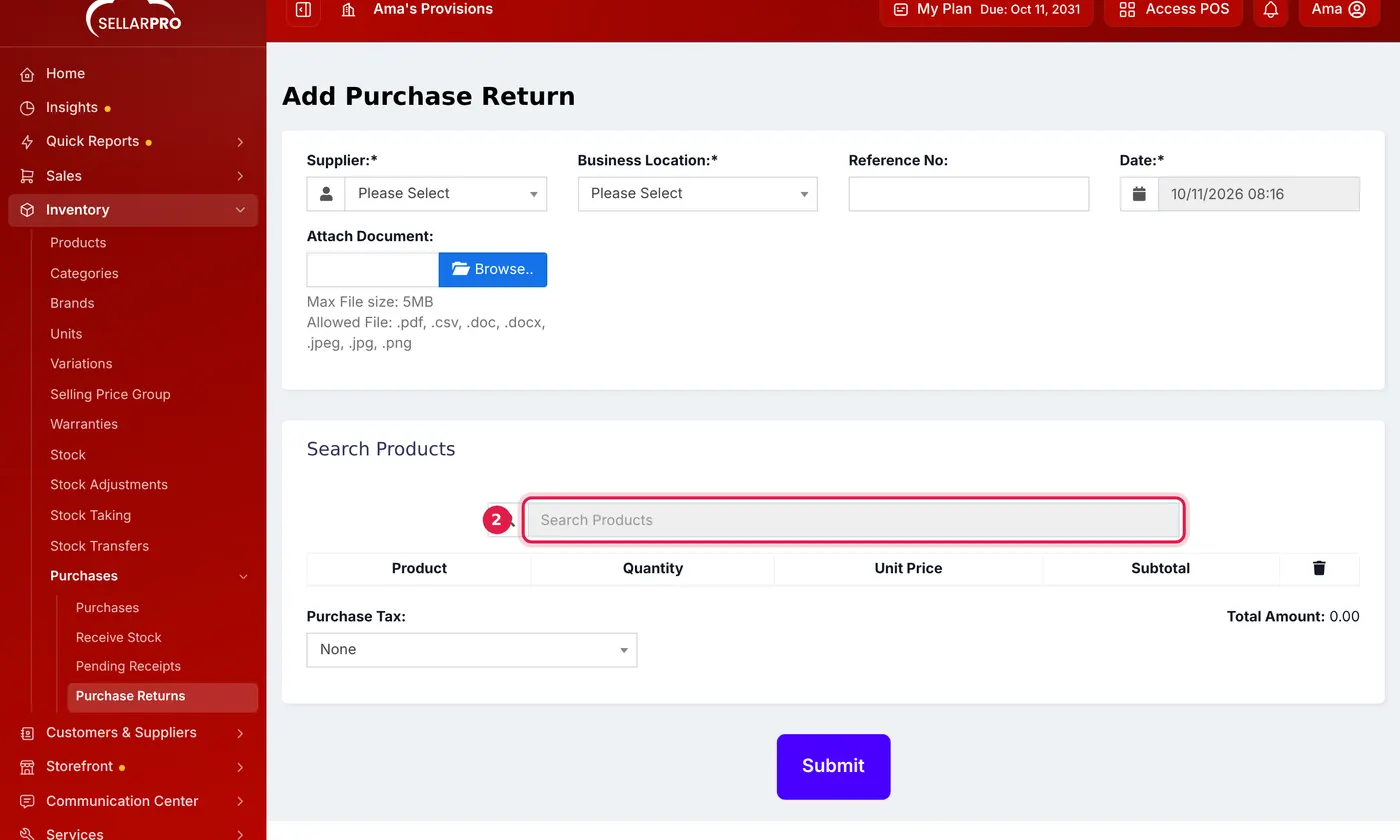Image resolution: width=1400 pixels, height=840 pixels.
Task: Click the supplier person icon
Action: [326, 194]
